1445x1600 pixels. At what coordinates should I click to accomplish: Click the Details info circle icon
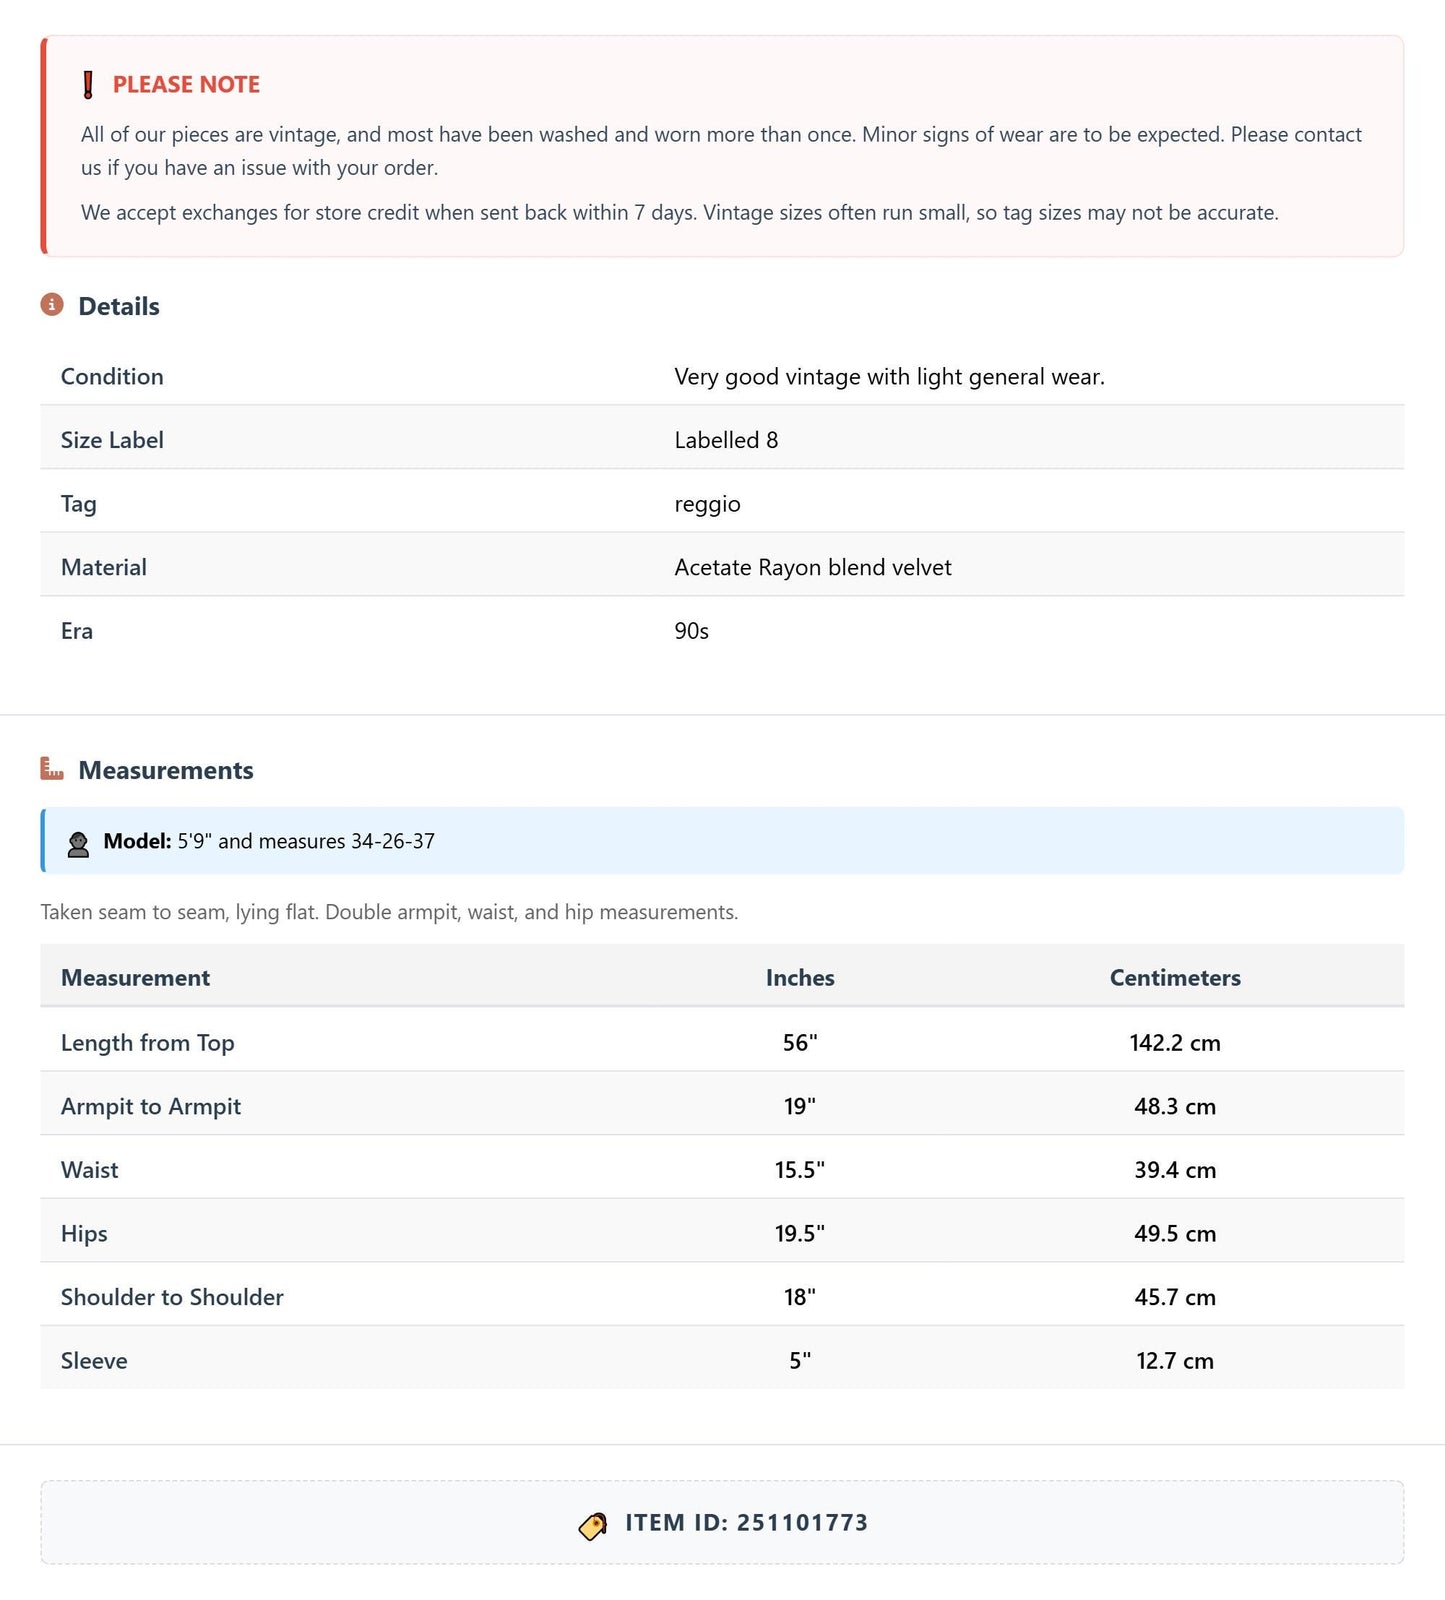coord(52,305)
